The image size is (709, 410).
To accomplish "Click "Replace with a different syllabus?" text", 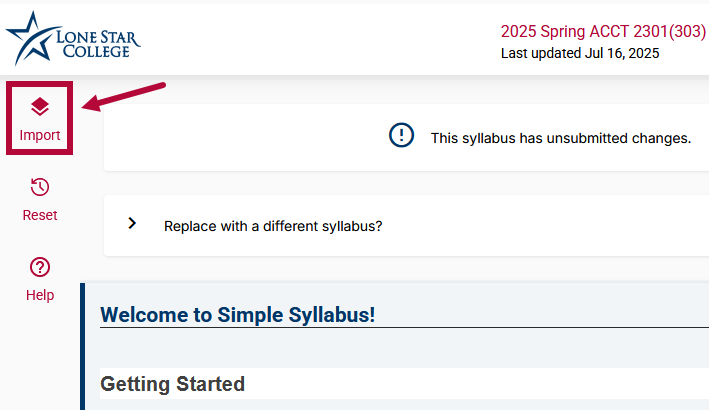I will (273, 226).
